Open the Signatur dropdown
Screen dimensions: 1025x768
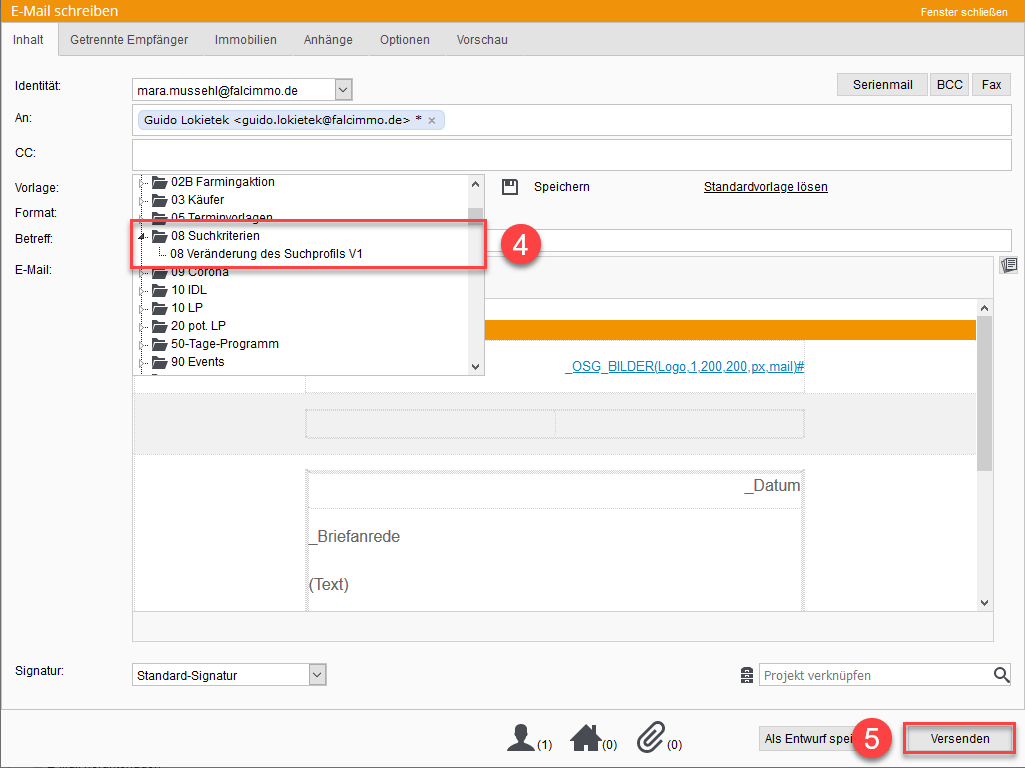(x=317, y=675)
